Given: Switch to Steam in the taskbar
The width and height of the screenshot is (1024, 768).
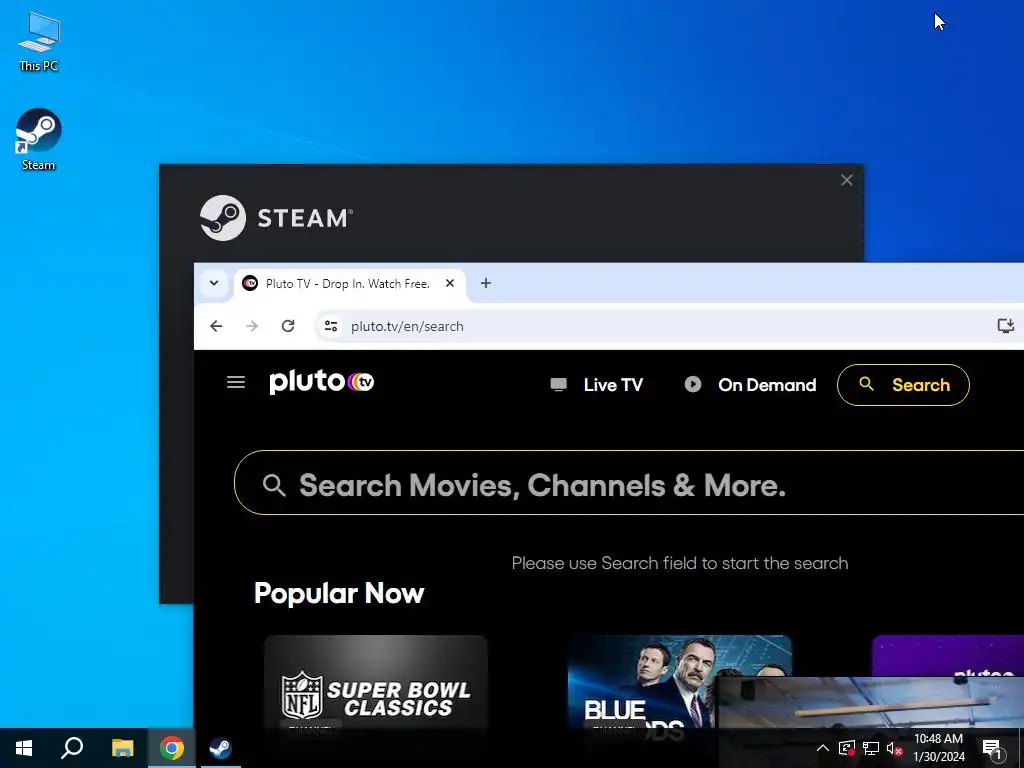Looking at the screenshot, I should click(220, 748).
